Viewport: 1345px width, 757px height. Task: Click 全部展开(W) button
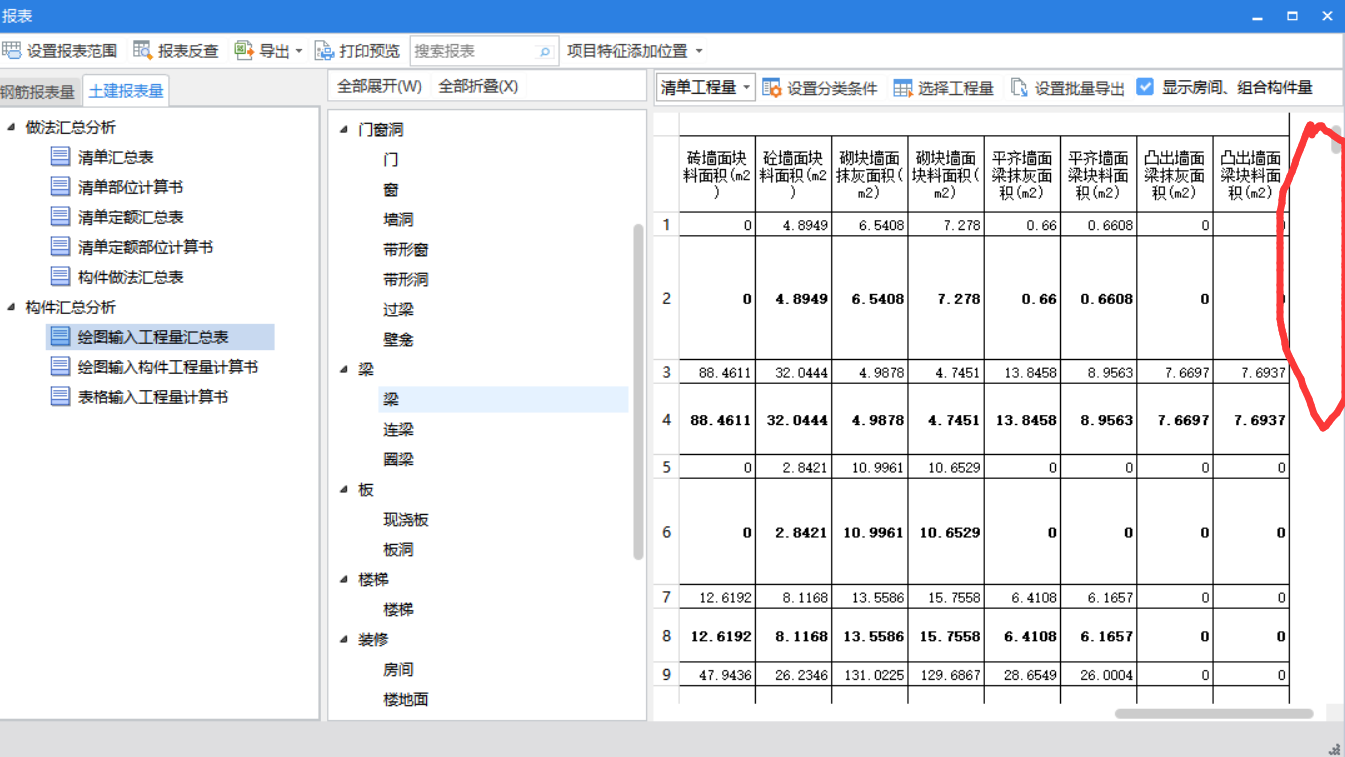pyautogui.click(x=379, y=86)
